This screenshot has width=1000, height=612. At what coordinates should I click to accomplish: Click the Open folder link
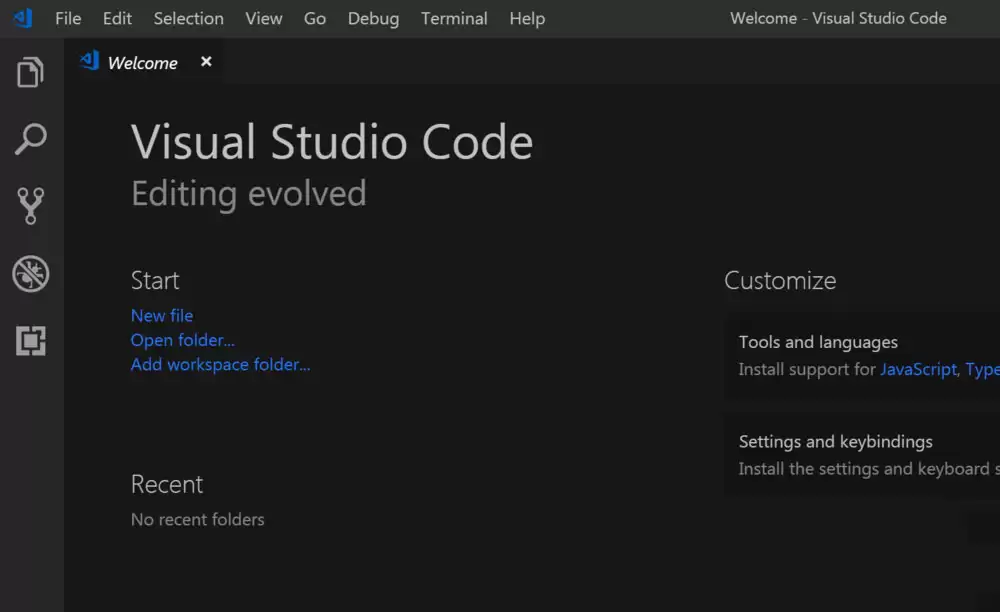click(x=183, y=340)
